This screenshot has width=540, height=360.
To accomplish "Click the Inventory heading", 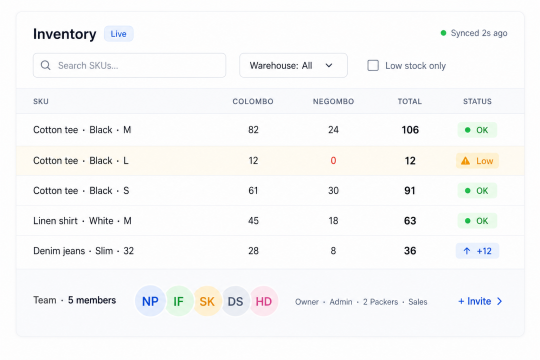I will point(65,34).
